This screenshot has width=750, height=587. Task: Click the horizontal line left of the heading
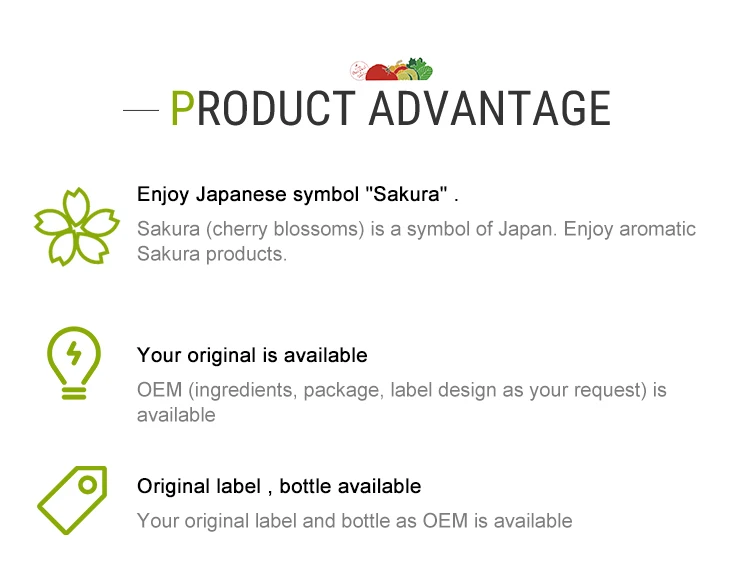(141, 108)
